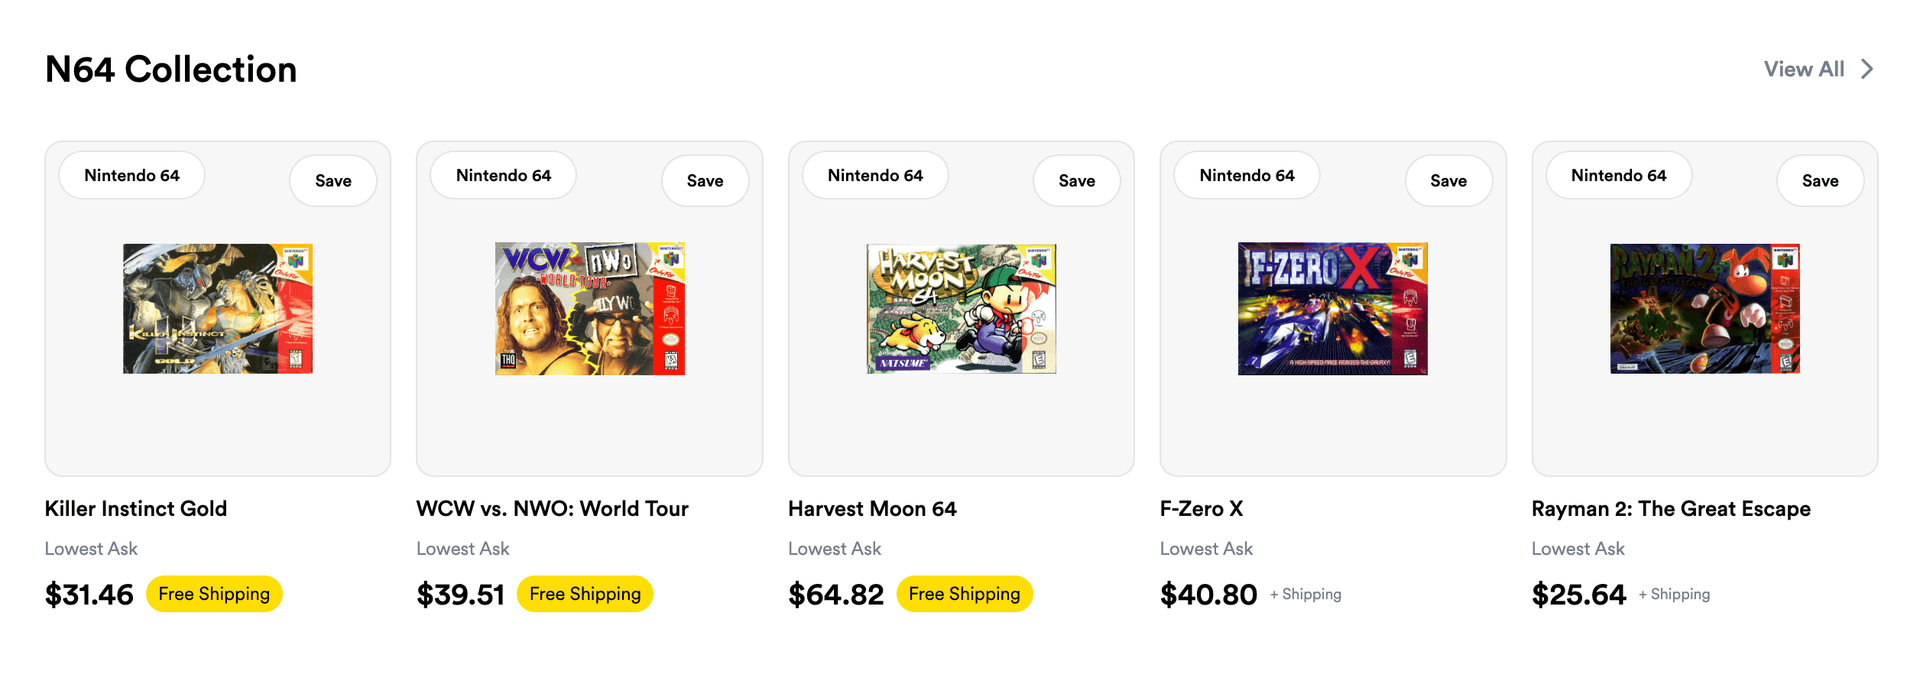The width and height of the screenshot is (1920, 697).
Task: Select the Nintendo 64 tag on Rayman 2
Action: point(1618,176)
